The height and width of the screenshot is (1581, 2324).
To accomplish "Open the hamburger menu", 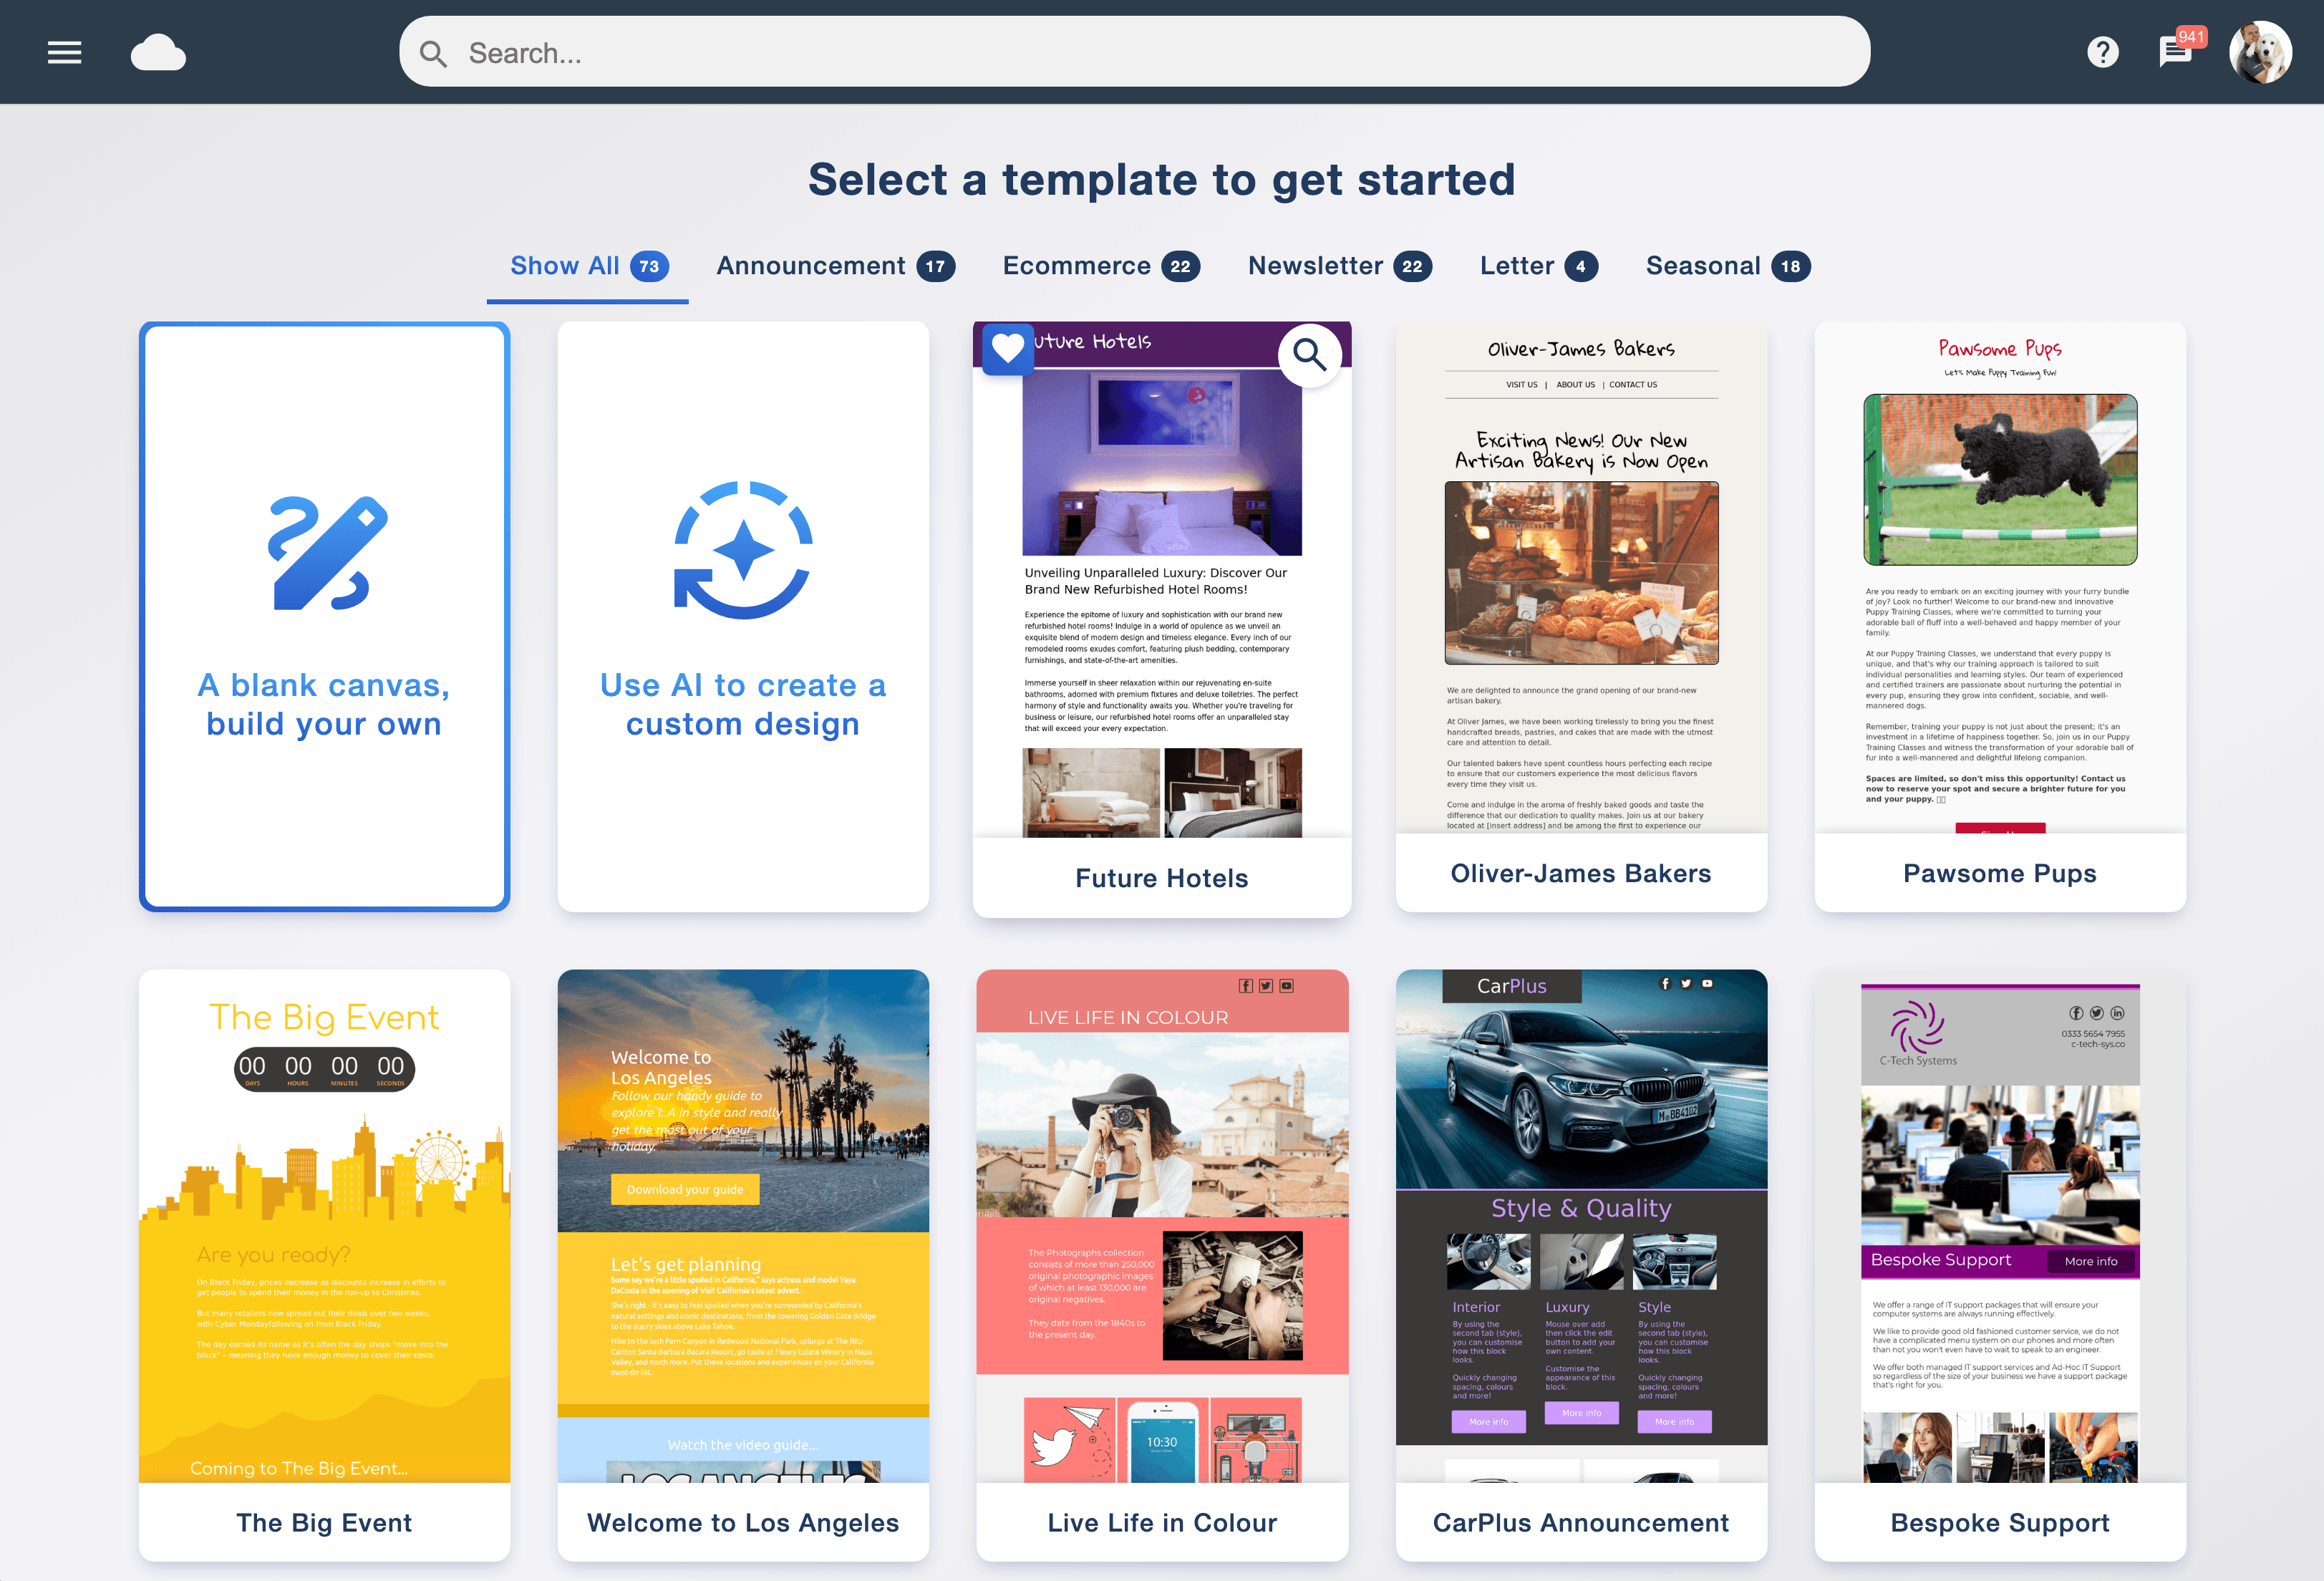I will pos(64,52).
